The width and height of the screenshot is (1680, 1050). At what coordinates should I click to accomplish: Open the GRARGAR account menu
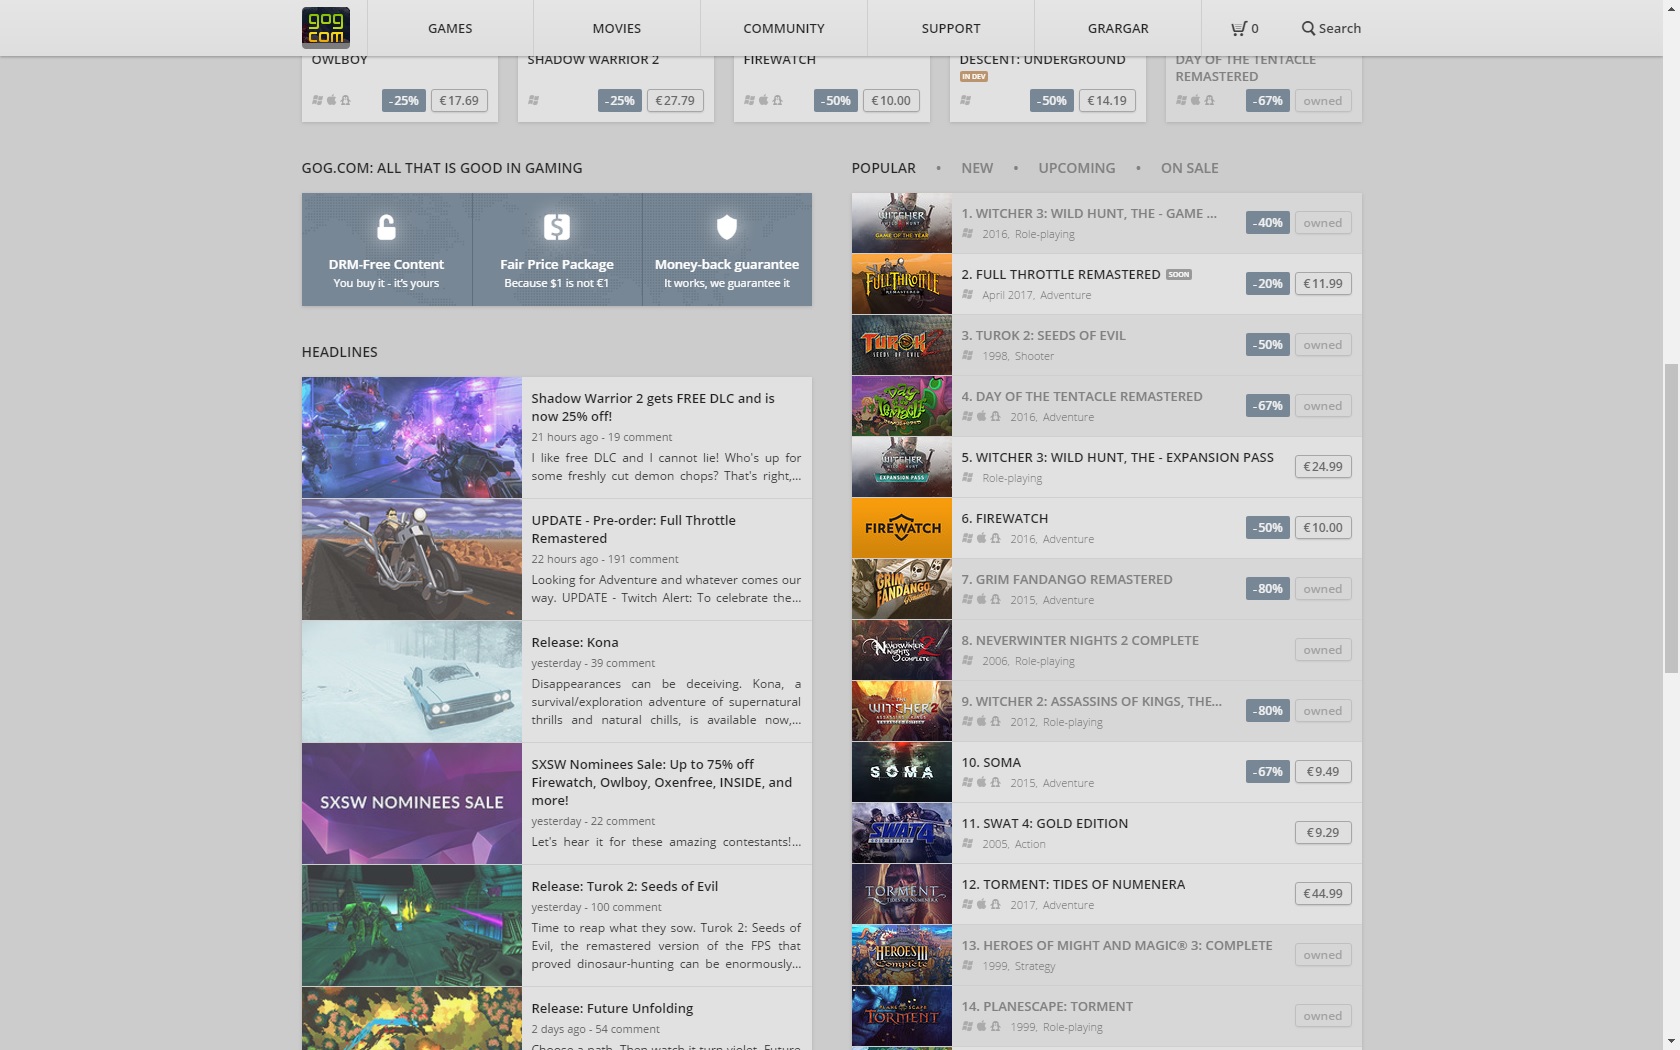point(1118,28)
